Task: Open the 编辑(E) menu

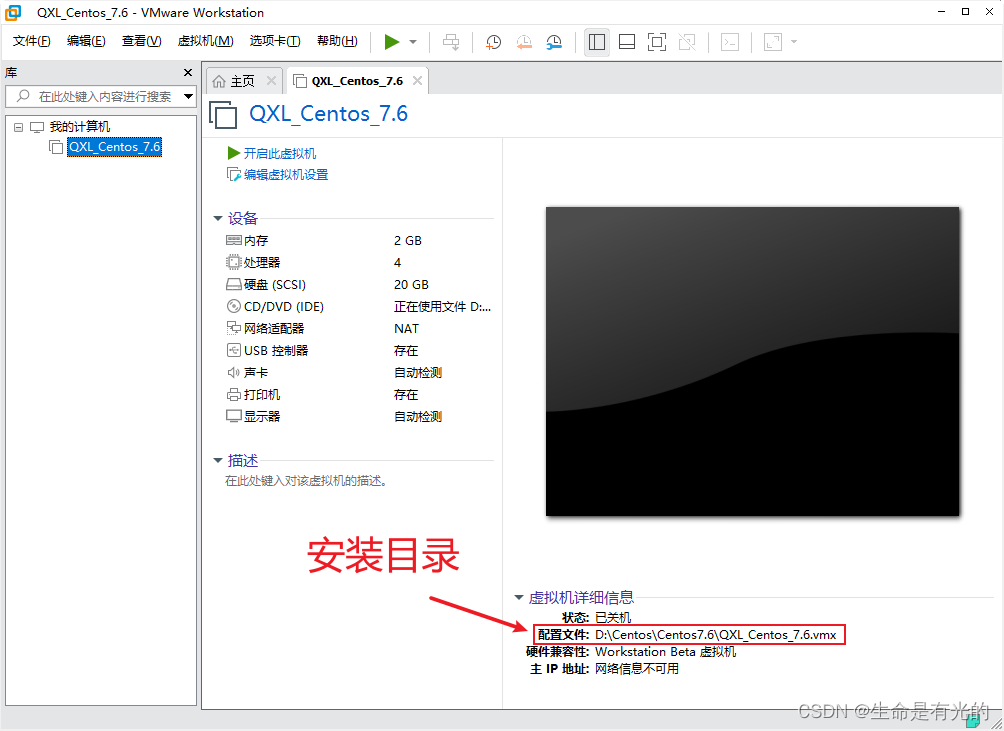Action: coord(86,41)
